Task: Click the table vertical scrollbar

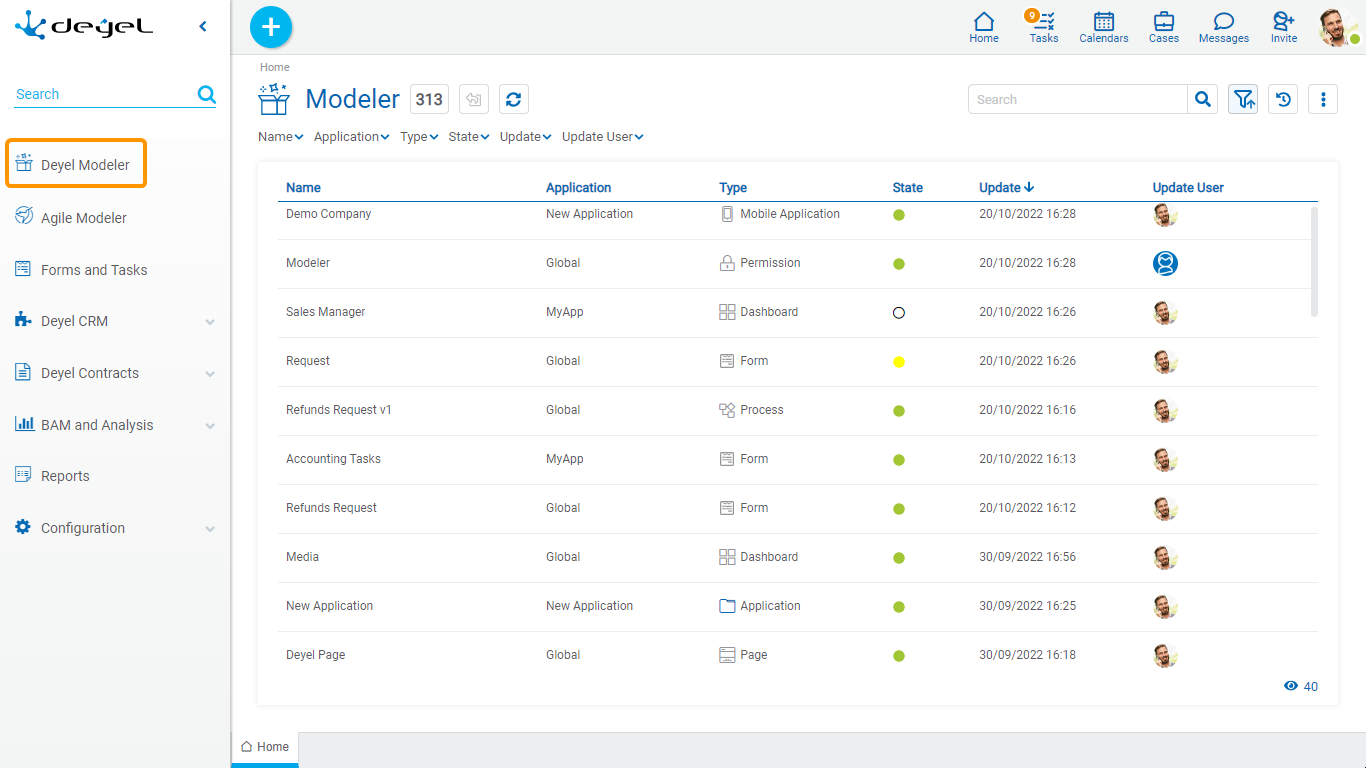Action: point(1314,262)
